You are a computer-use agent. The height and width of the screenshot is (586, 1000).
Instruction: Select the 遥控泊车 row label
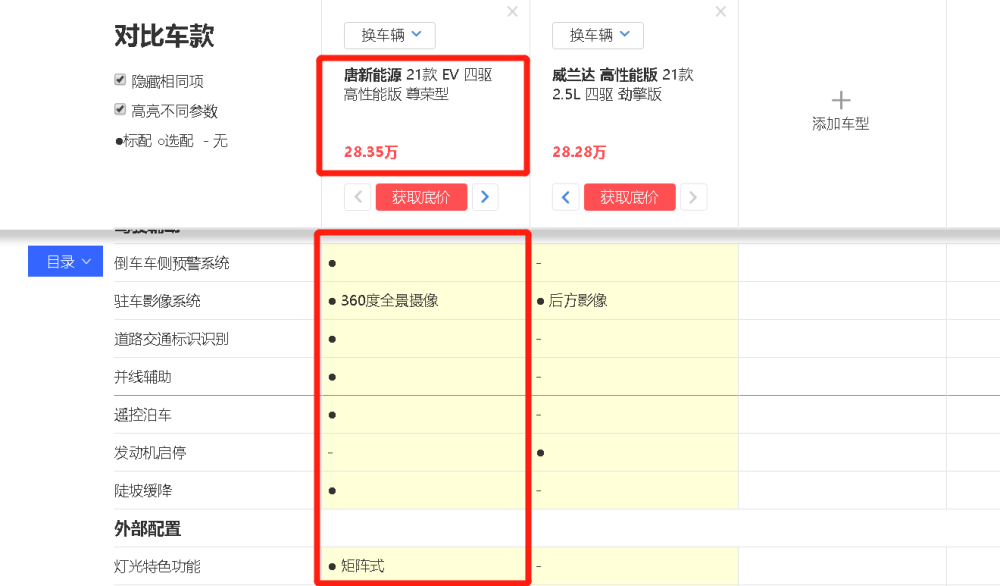pos(143,415)
